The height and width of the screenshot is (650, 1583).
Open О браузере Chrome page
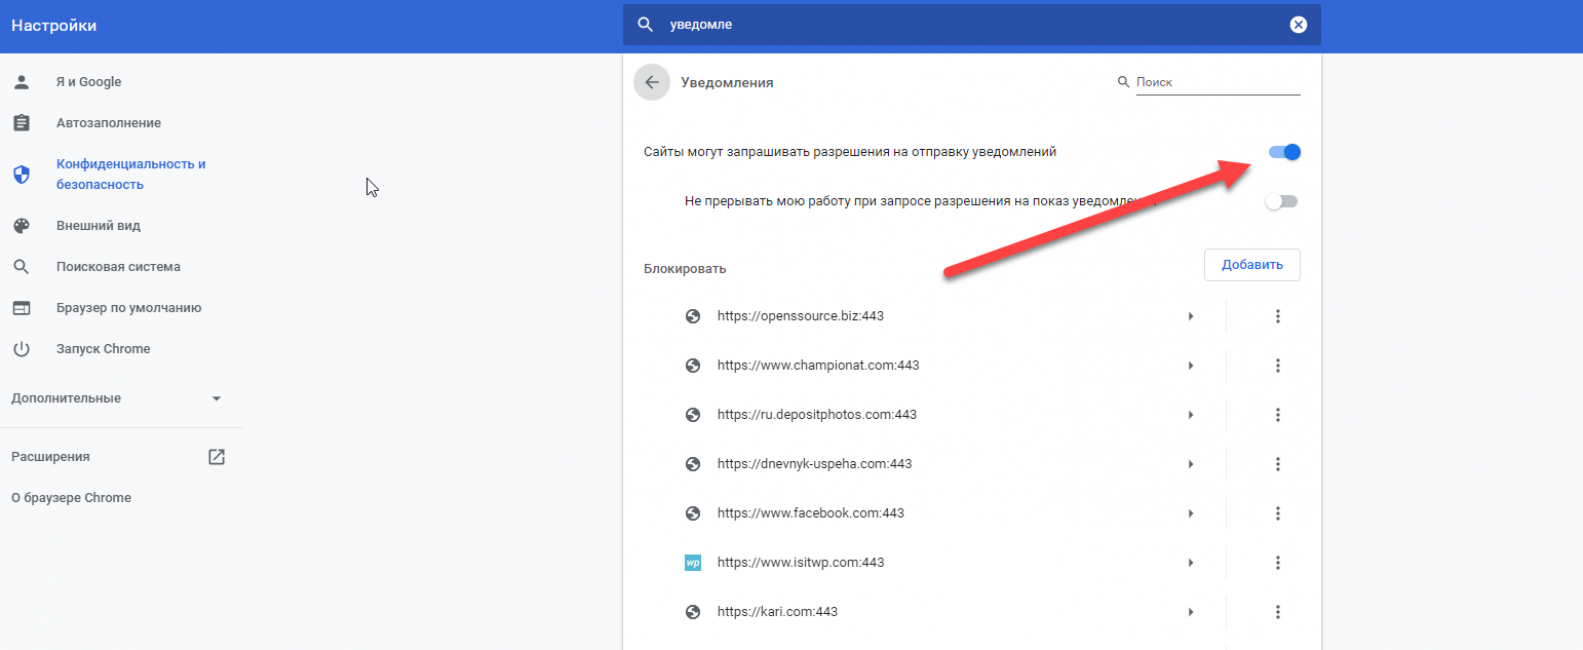[71, 498]
